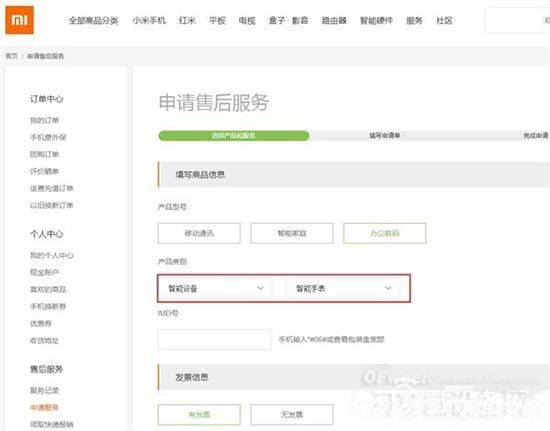
Task: Open 话费充值订单 in the sidebar
Action: pyautogui.click(x=52, y=188)
